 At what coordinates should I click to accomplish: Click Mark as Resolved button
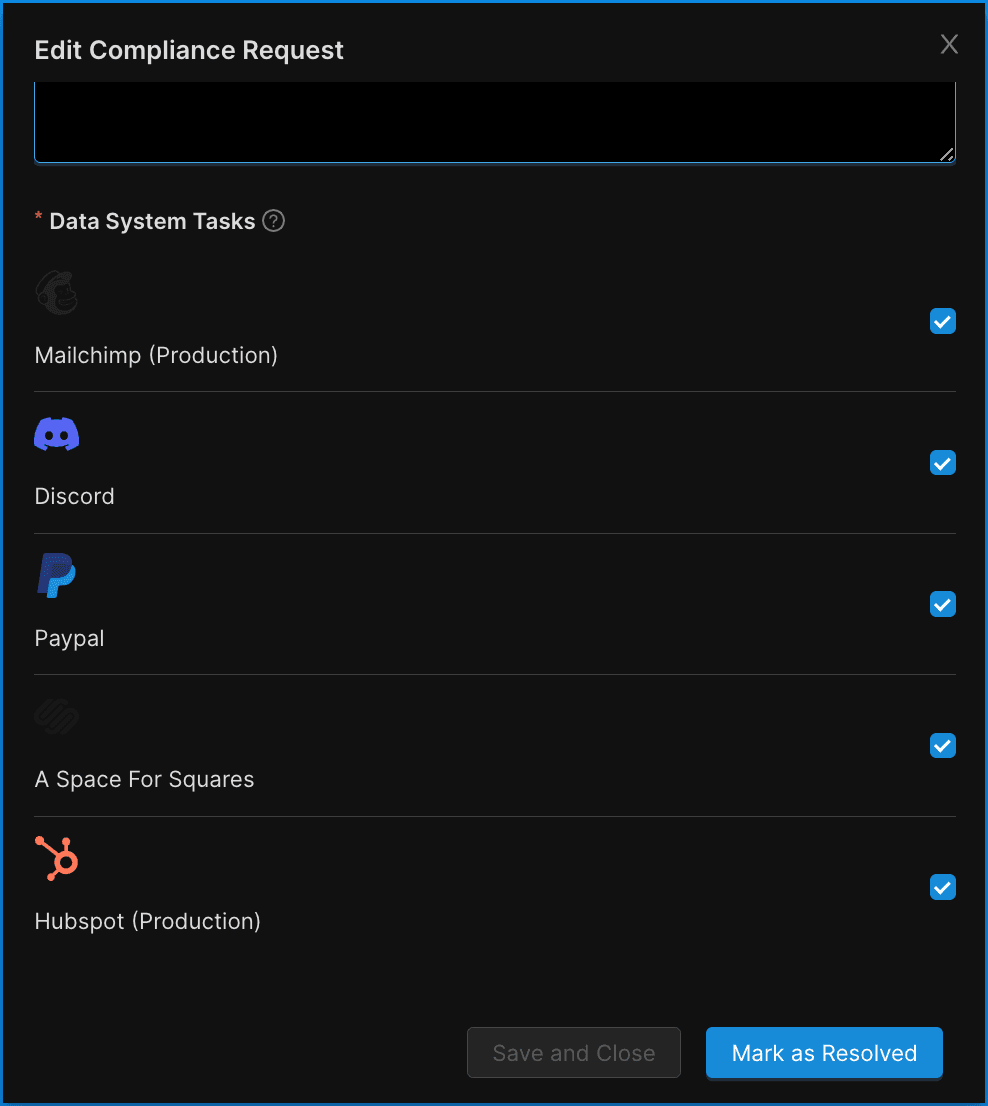pyautogui.click(x=824, y=1053)
